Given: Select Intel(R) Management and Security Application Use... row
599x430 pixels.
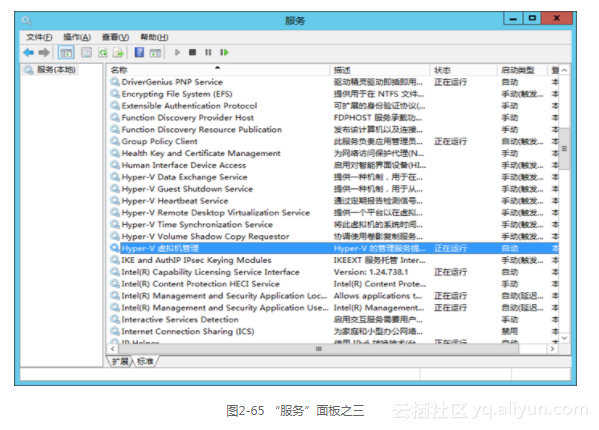Looking at the screenshot, I should 334,307.
